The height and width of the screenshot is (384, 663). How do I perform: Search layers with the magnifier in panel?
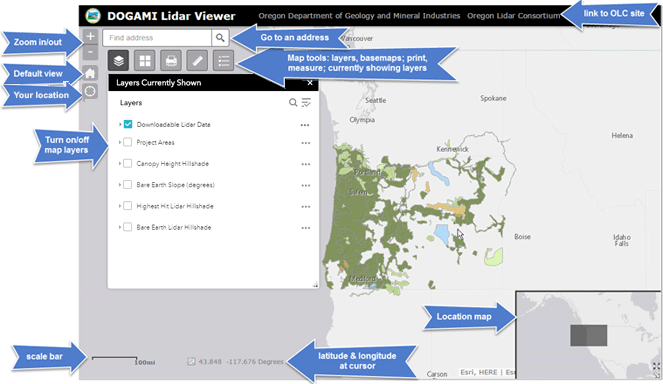click(x=293, y=102)
